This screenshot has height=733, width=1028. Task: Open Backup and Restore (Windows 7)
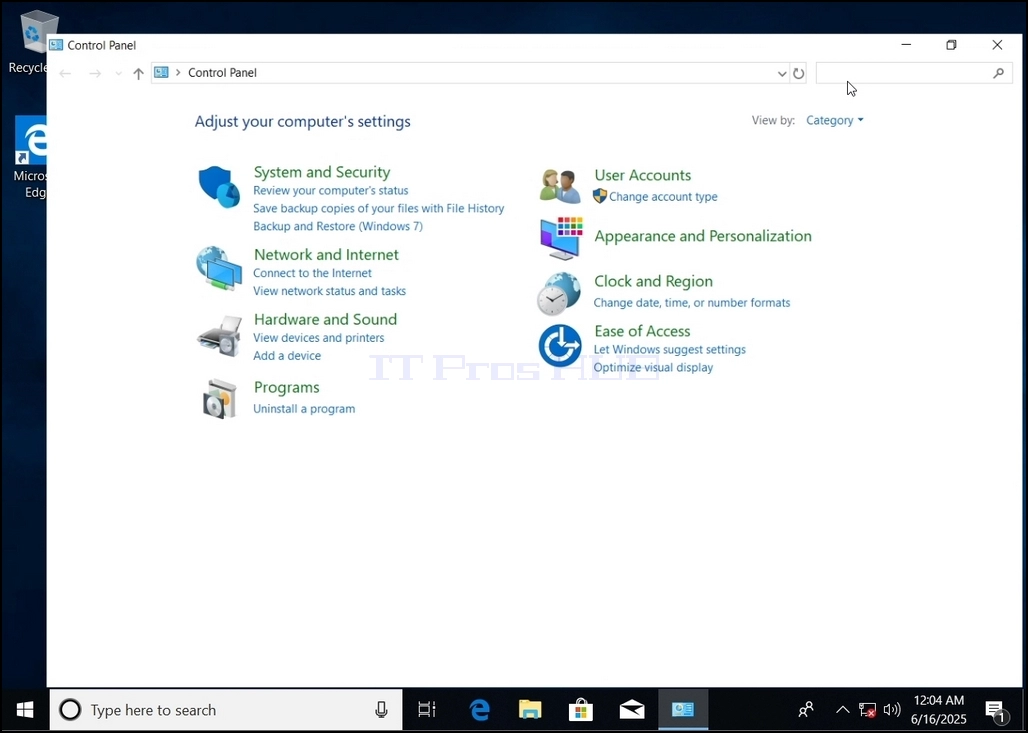click(338, 226)
